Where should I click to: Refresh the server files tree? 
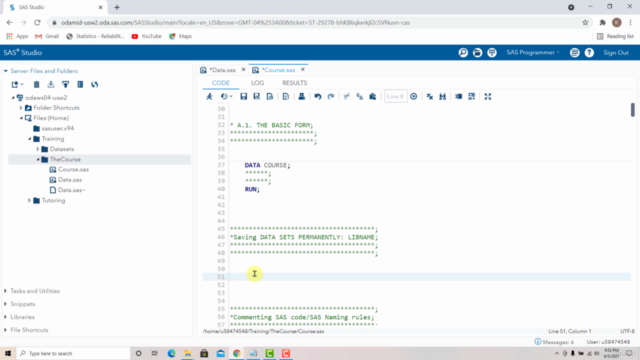(95, 84)
